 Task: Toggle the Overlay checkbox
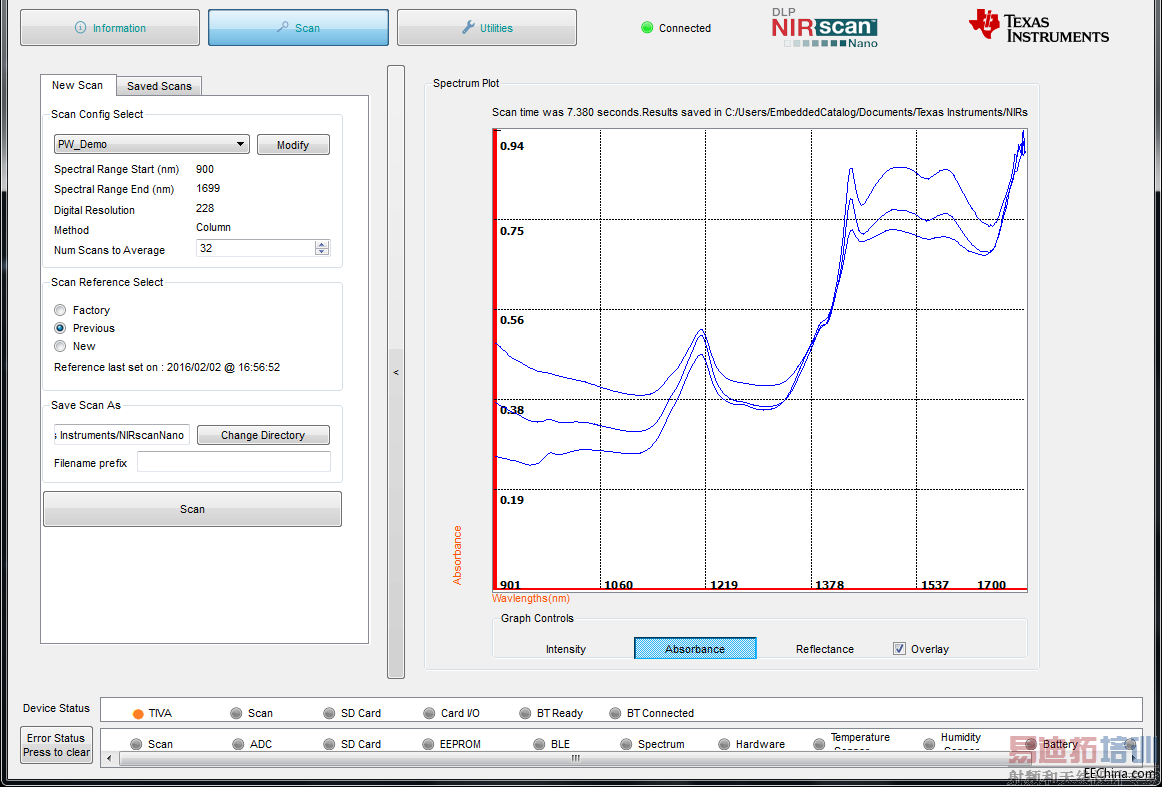coord(899,648)
